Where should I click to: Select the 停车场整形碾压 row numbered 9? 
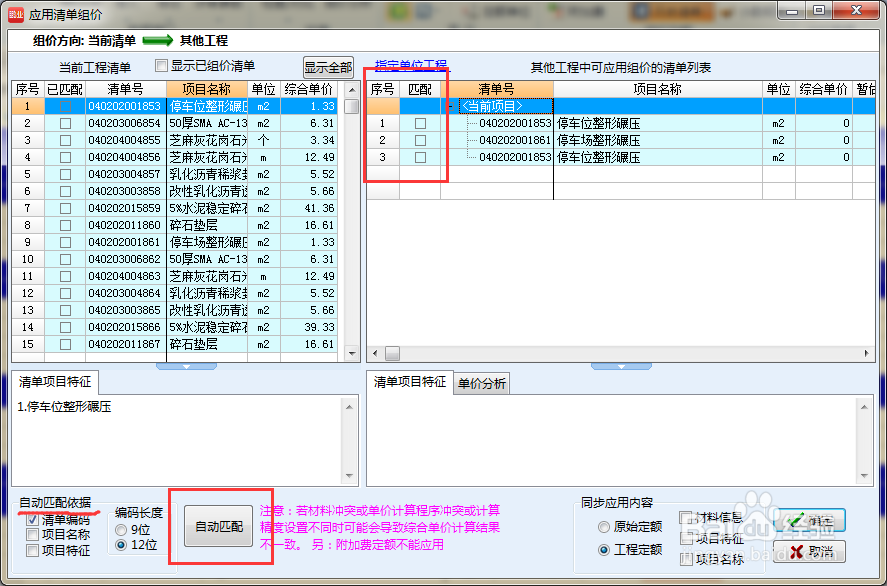(200, 242)
